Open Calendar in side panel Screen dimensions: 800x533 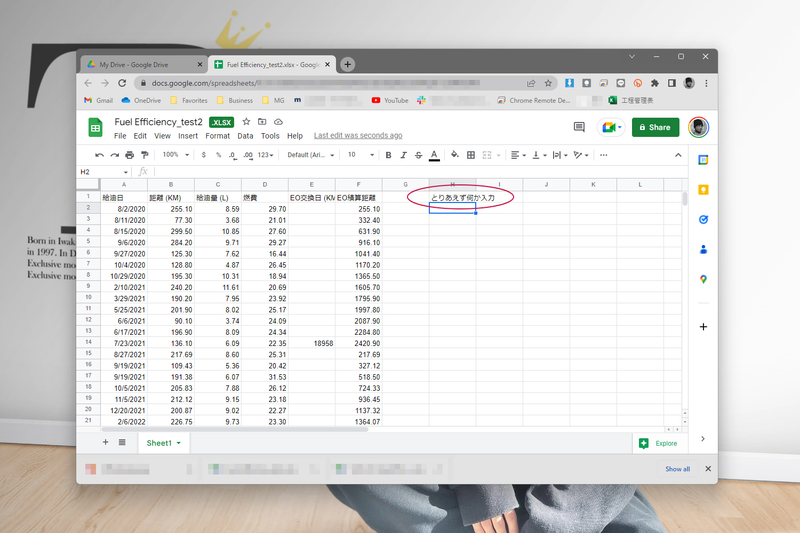703,160
